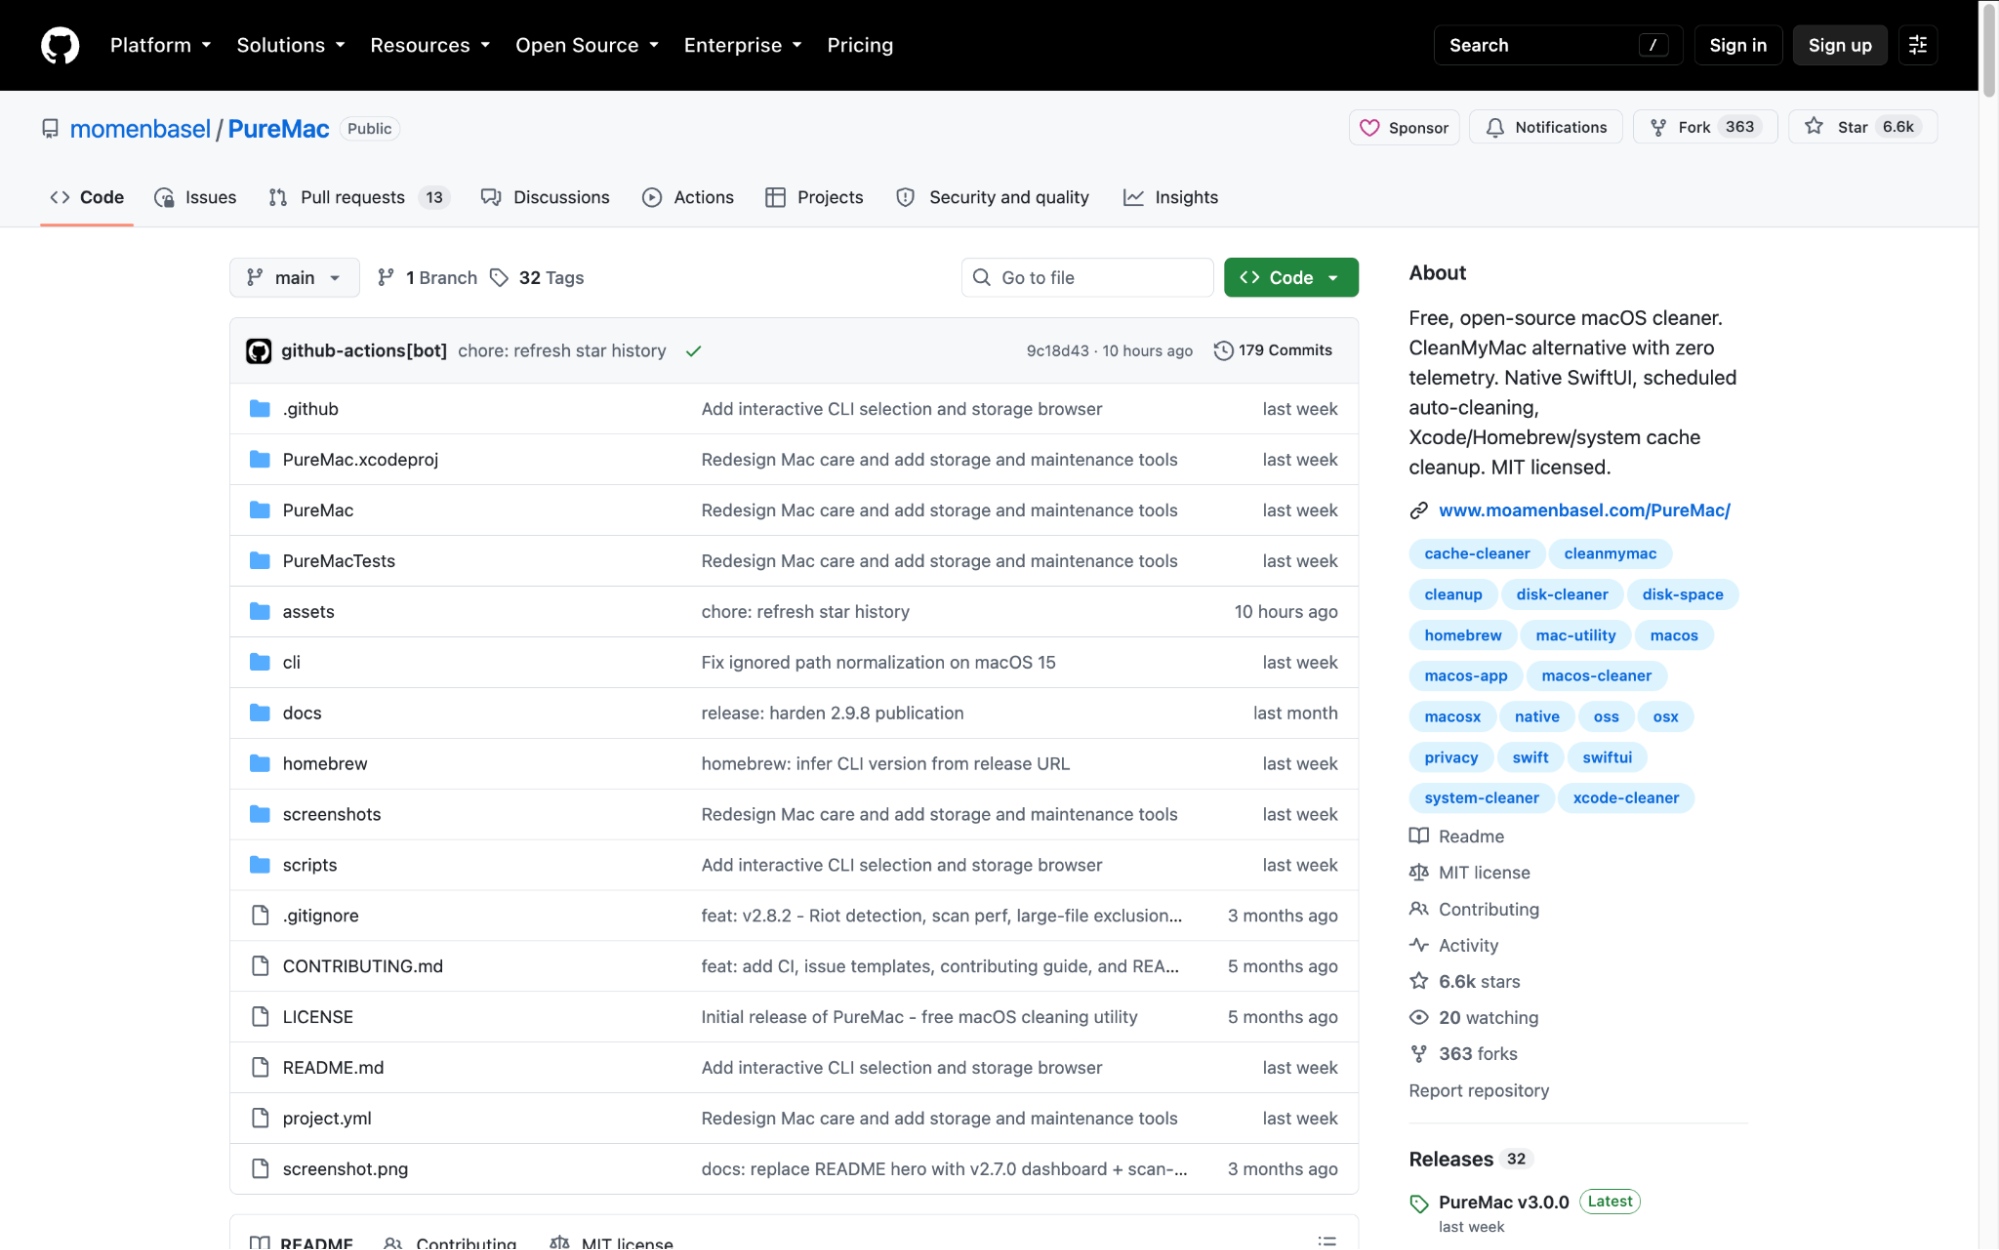Viewport: 1999px width, 1250px height.
Task: Click the cache-cleaner topic tag
Action: (1476, 554)
